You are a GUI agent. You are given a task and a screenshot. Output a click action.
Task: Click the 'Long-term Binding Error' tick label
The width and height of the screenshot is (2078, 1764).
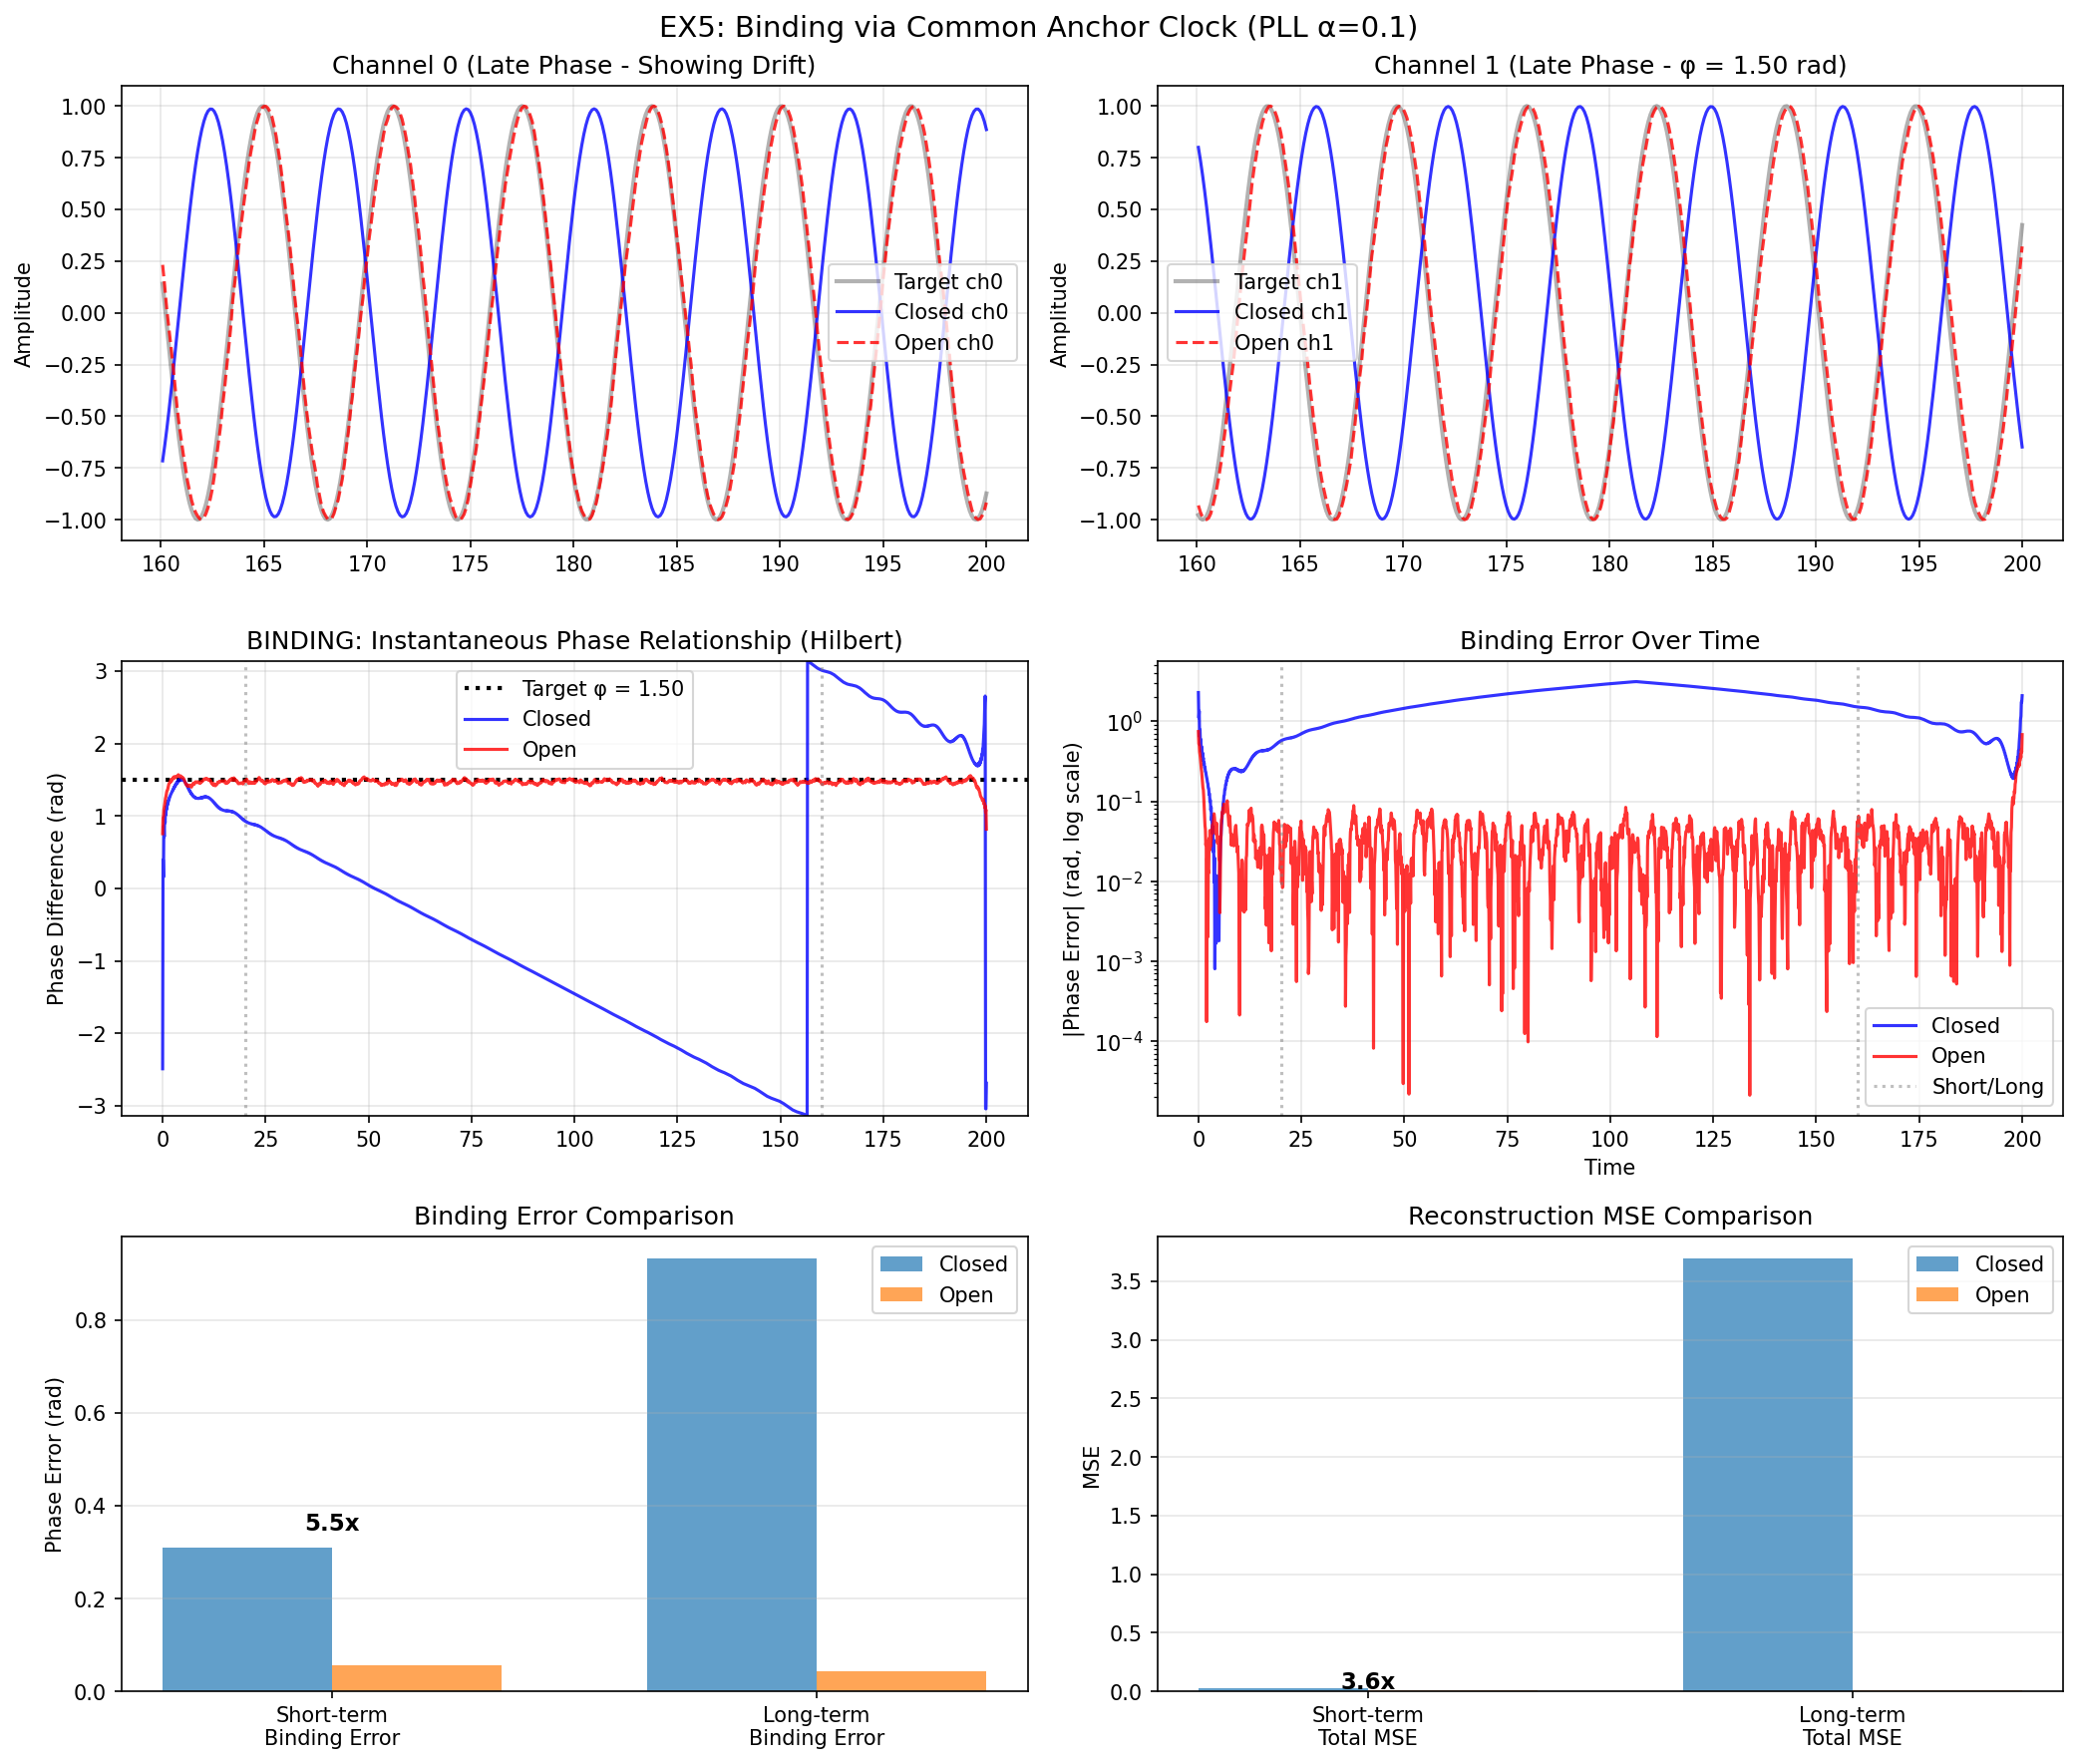(x=816, y=1727)
